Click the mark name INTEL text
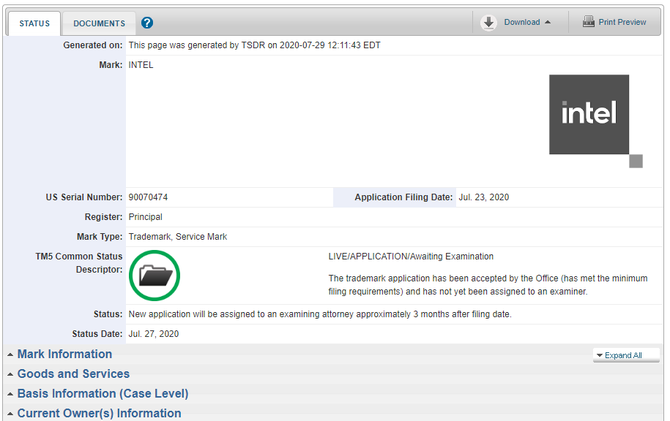The image size is (670, 421). [141, 65]
